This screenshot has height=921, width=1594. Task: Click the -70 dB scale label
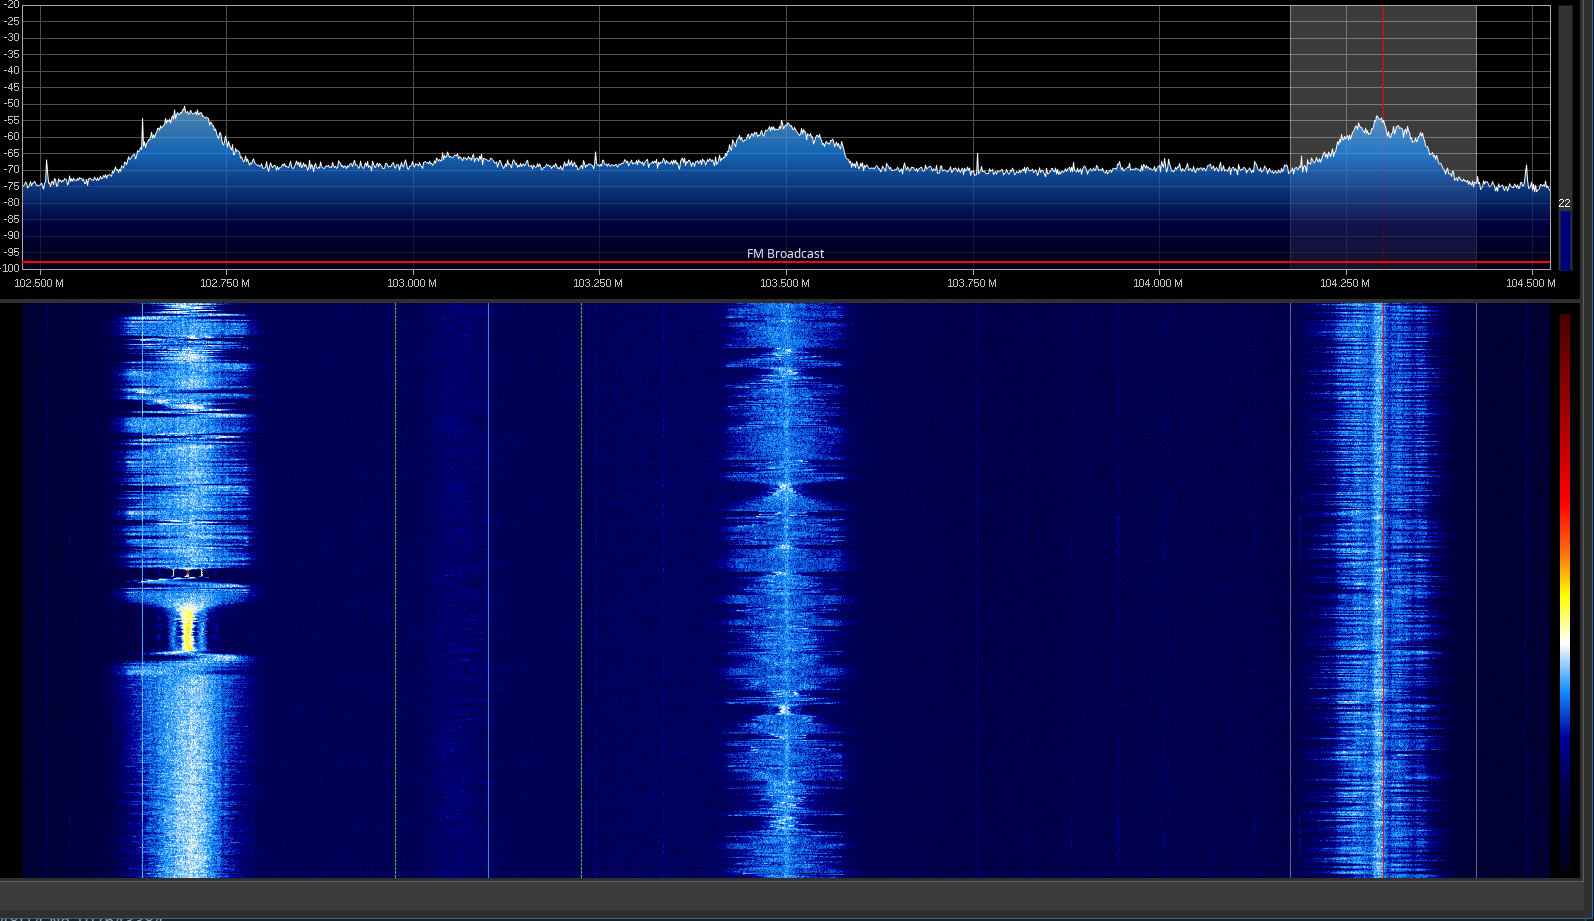pyautogui.click(x=11, y=170)
